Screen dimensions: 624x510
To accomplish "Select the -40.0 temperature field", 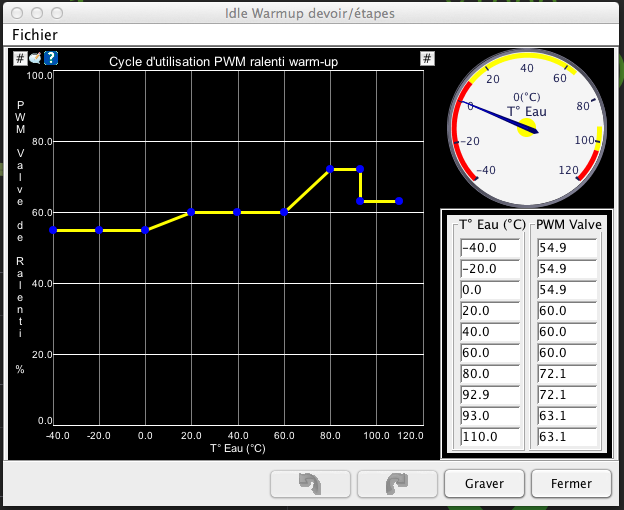I will click(x=490, y=248).
